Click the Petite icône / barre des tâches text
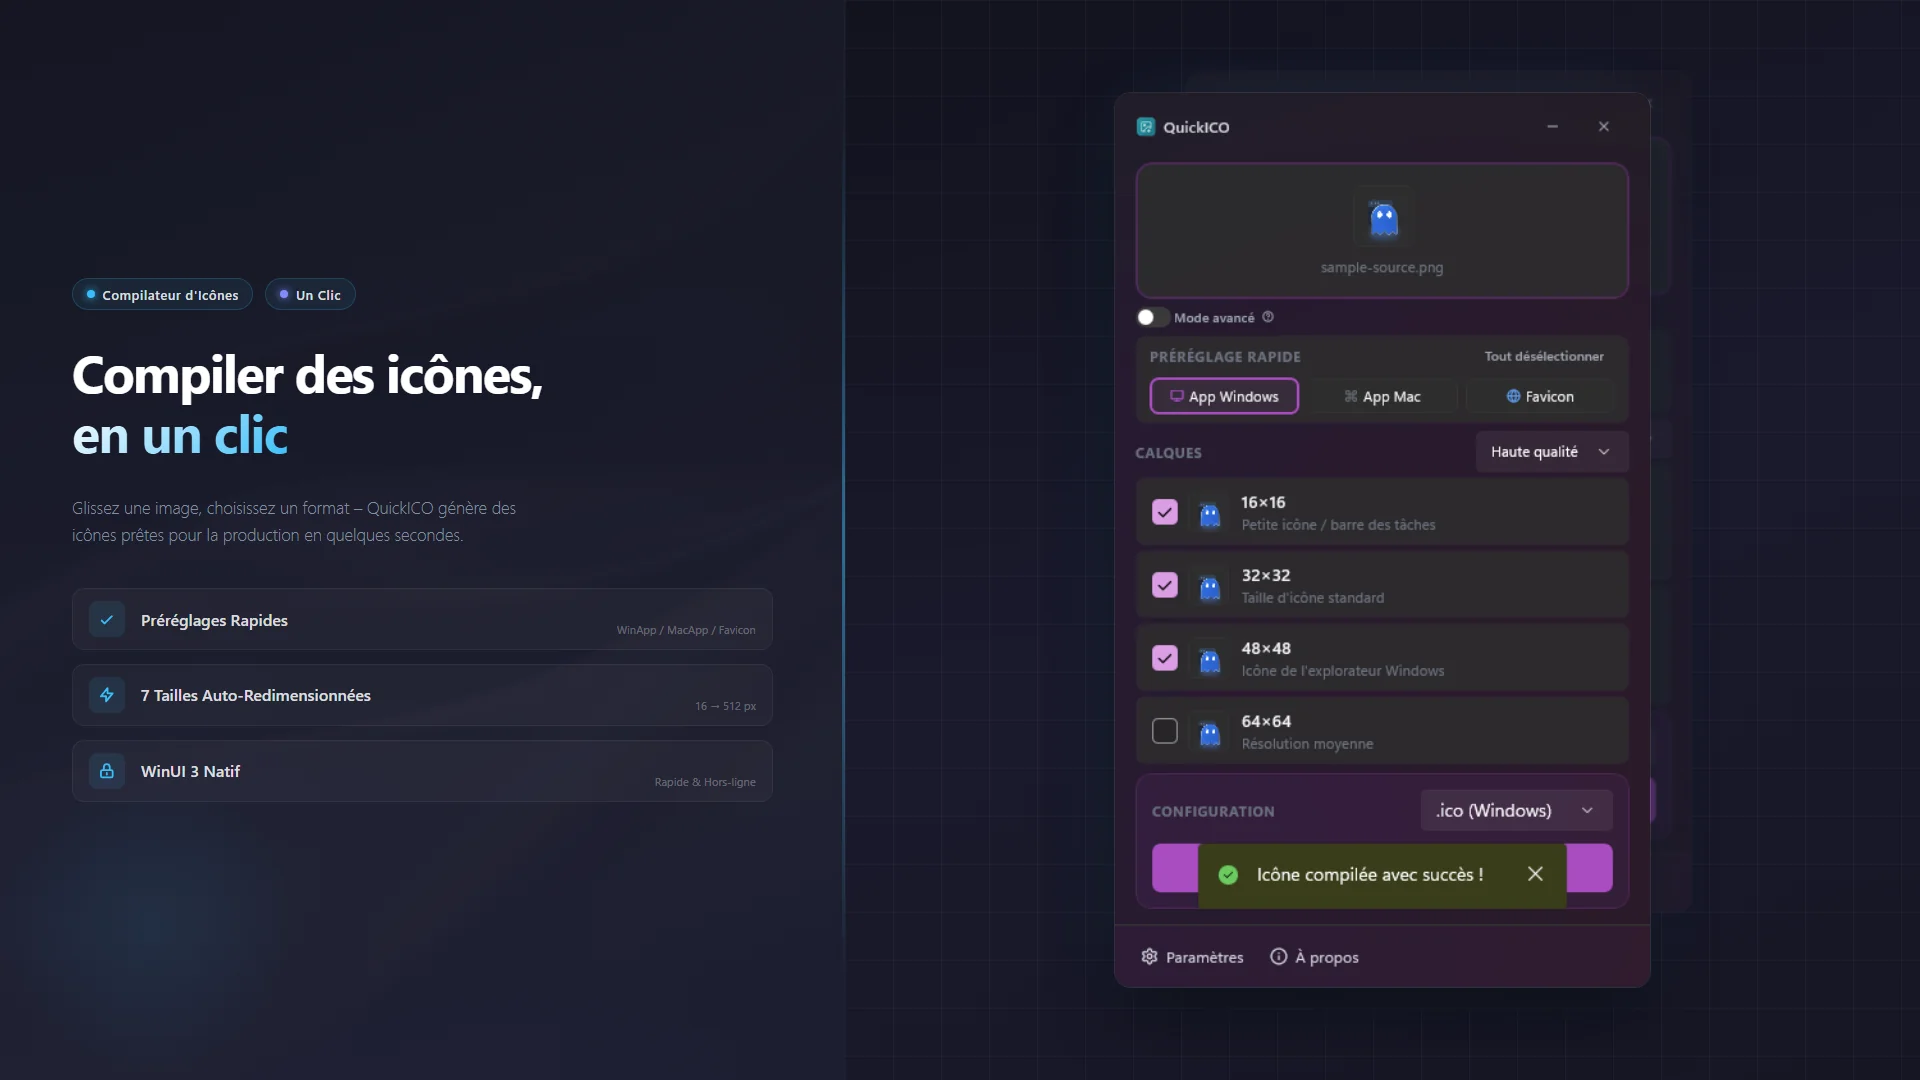Image resolution: width=1920 pixels, height=1080 pixels. pos(1338,525)
